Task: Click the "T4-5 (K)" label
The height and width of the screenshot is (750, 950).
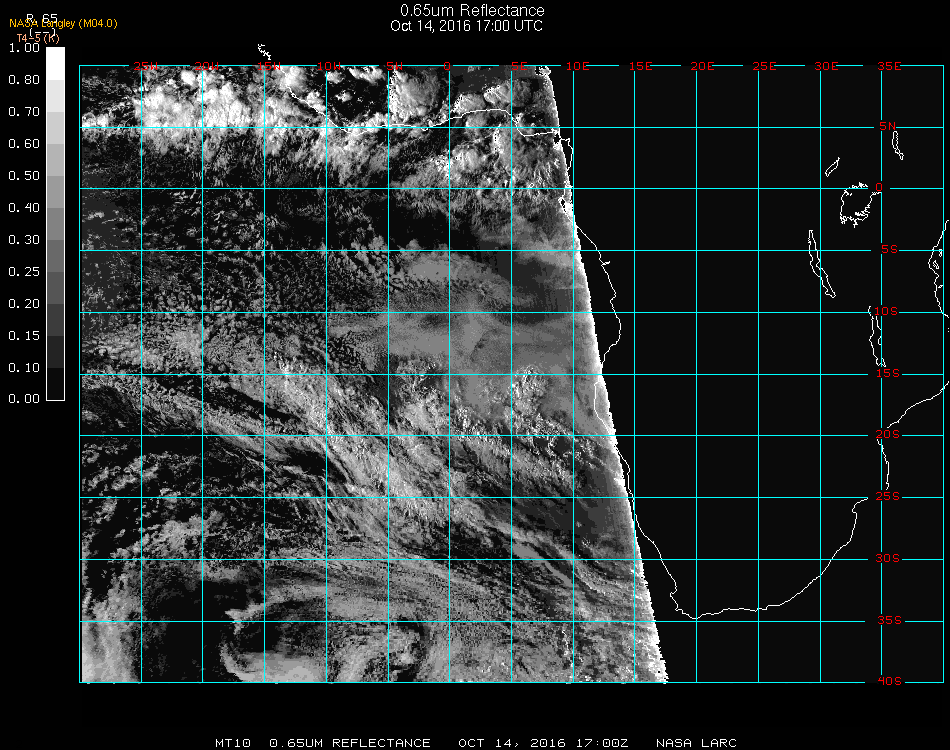Action: 38,38
